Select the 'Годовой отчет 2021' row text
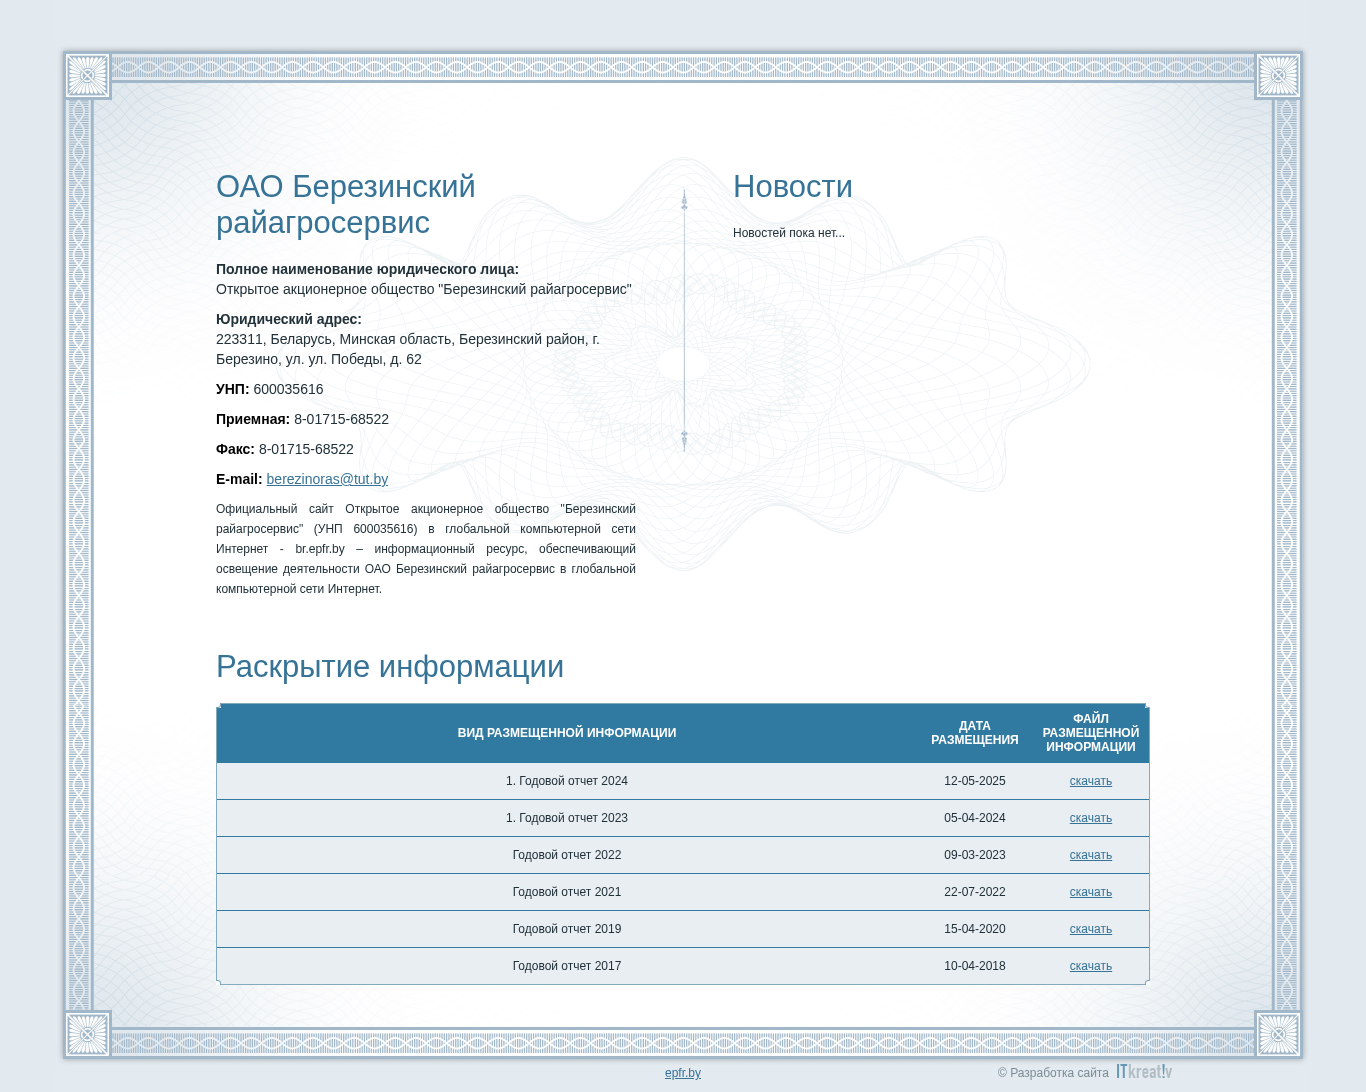The image size is (1366, 1092). (x=567, y=892)
